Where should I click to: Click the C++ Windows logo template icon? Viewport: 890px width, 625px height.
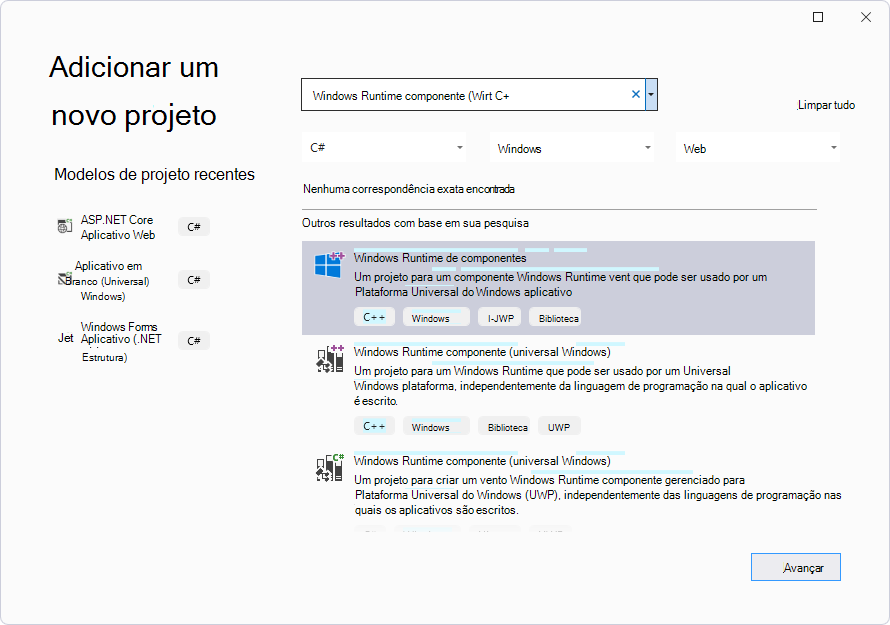(330, 265)
